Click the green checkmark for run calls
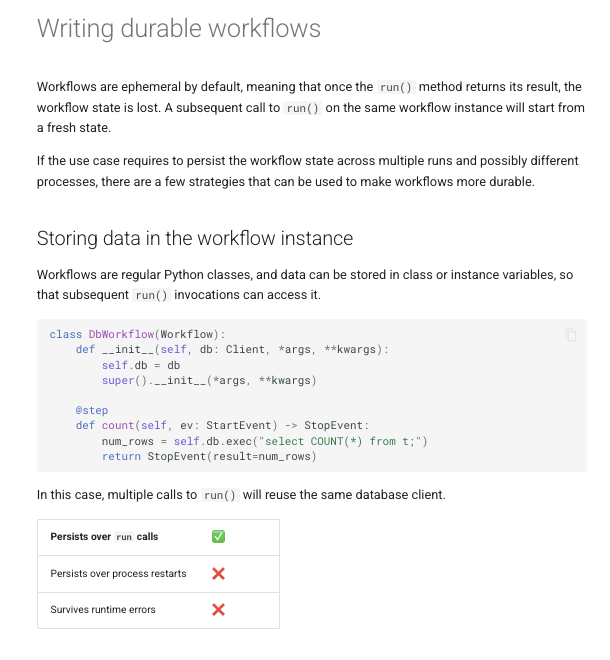610x660 pixels. 218,537
